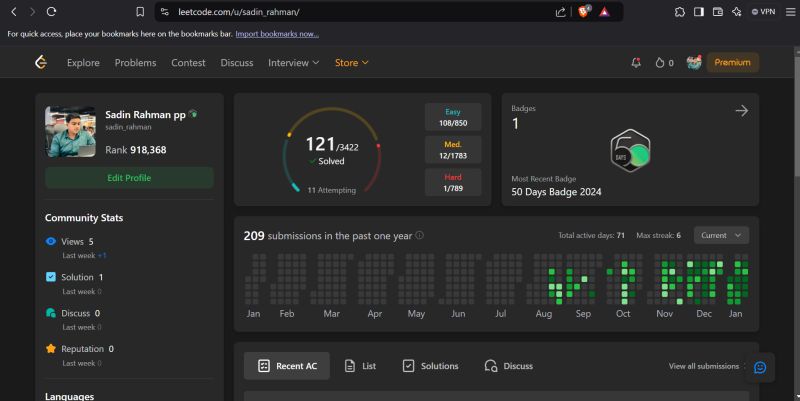Click the Total active days: 71 text

(591, 235)
